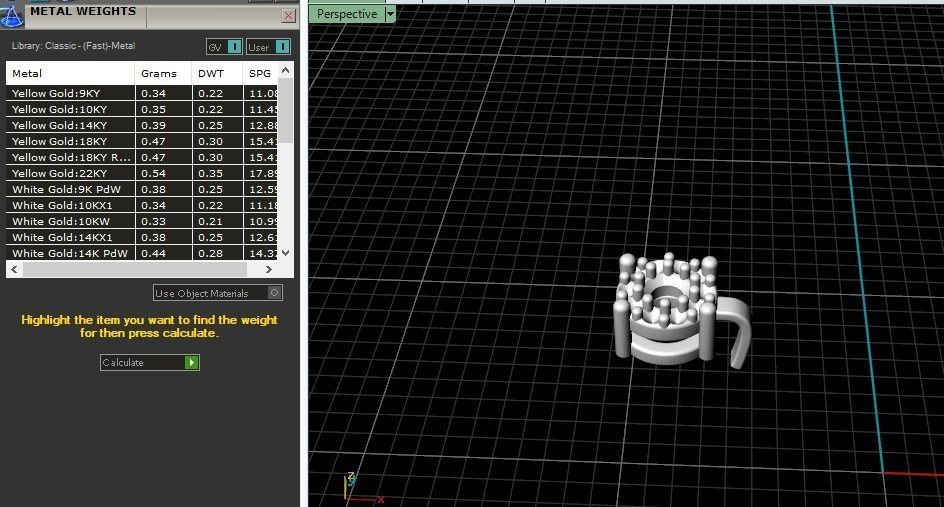Click the metal table scroll up arrow

(x=286, y=70)
